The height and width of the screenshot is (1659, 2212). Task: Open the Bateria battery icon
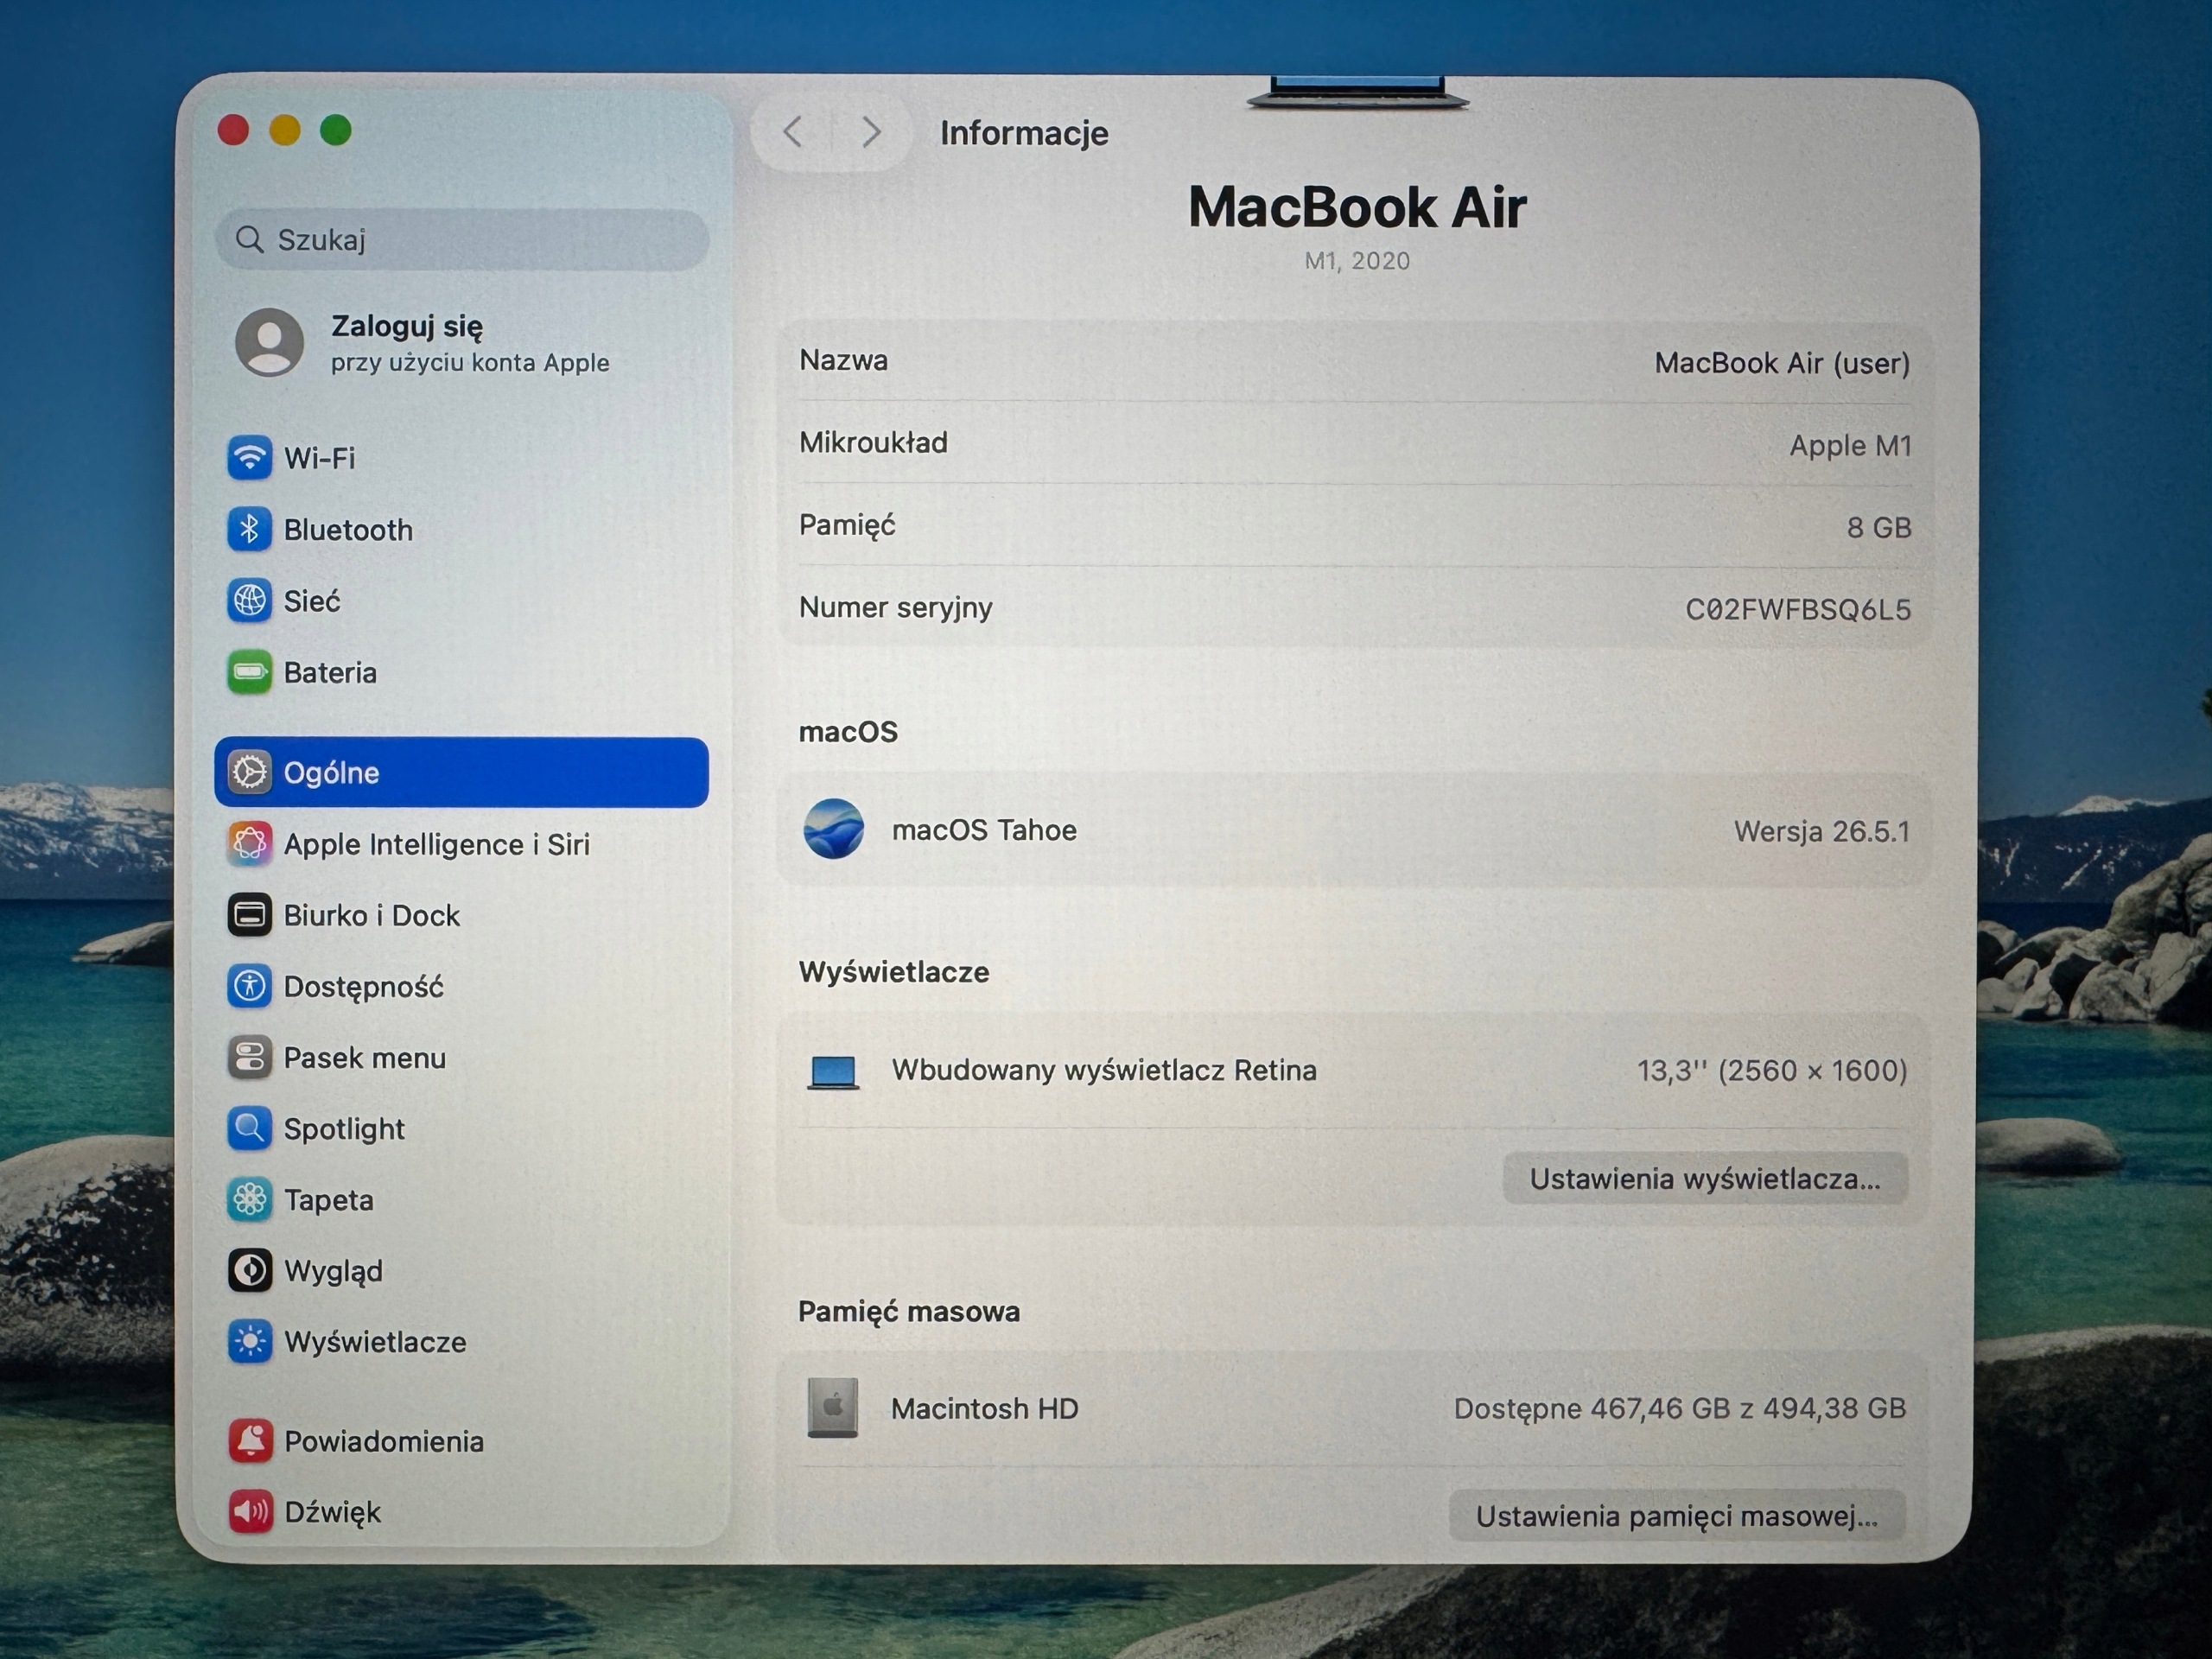tap(249, 672)
